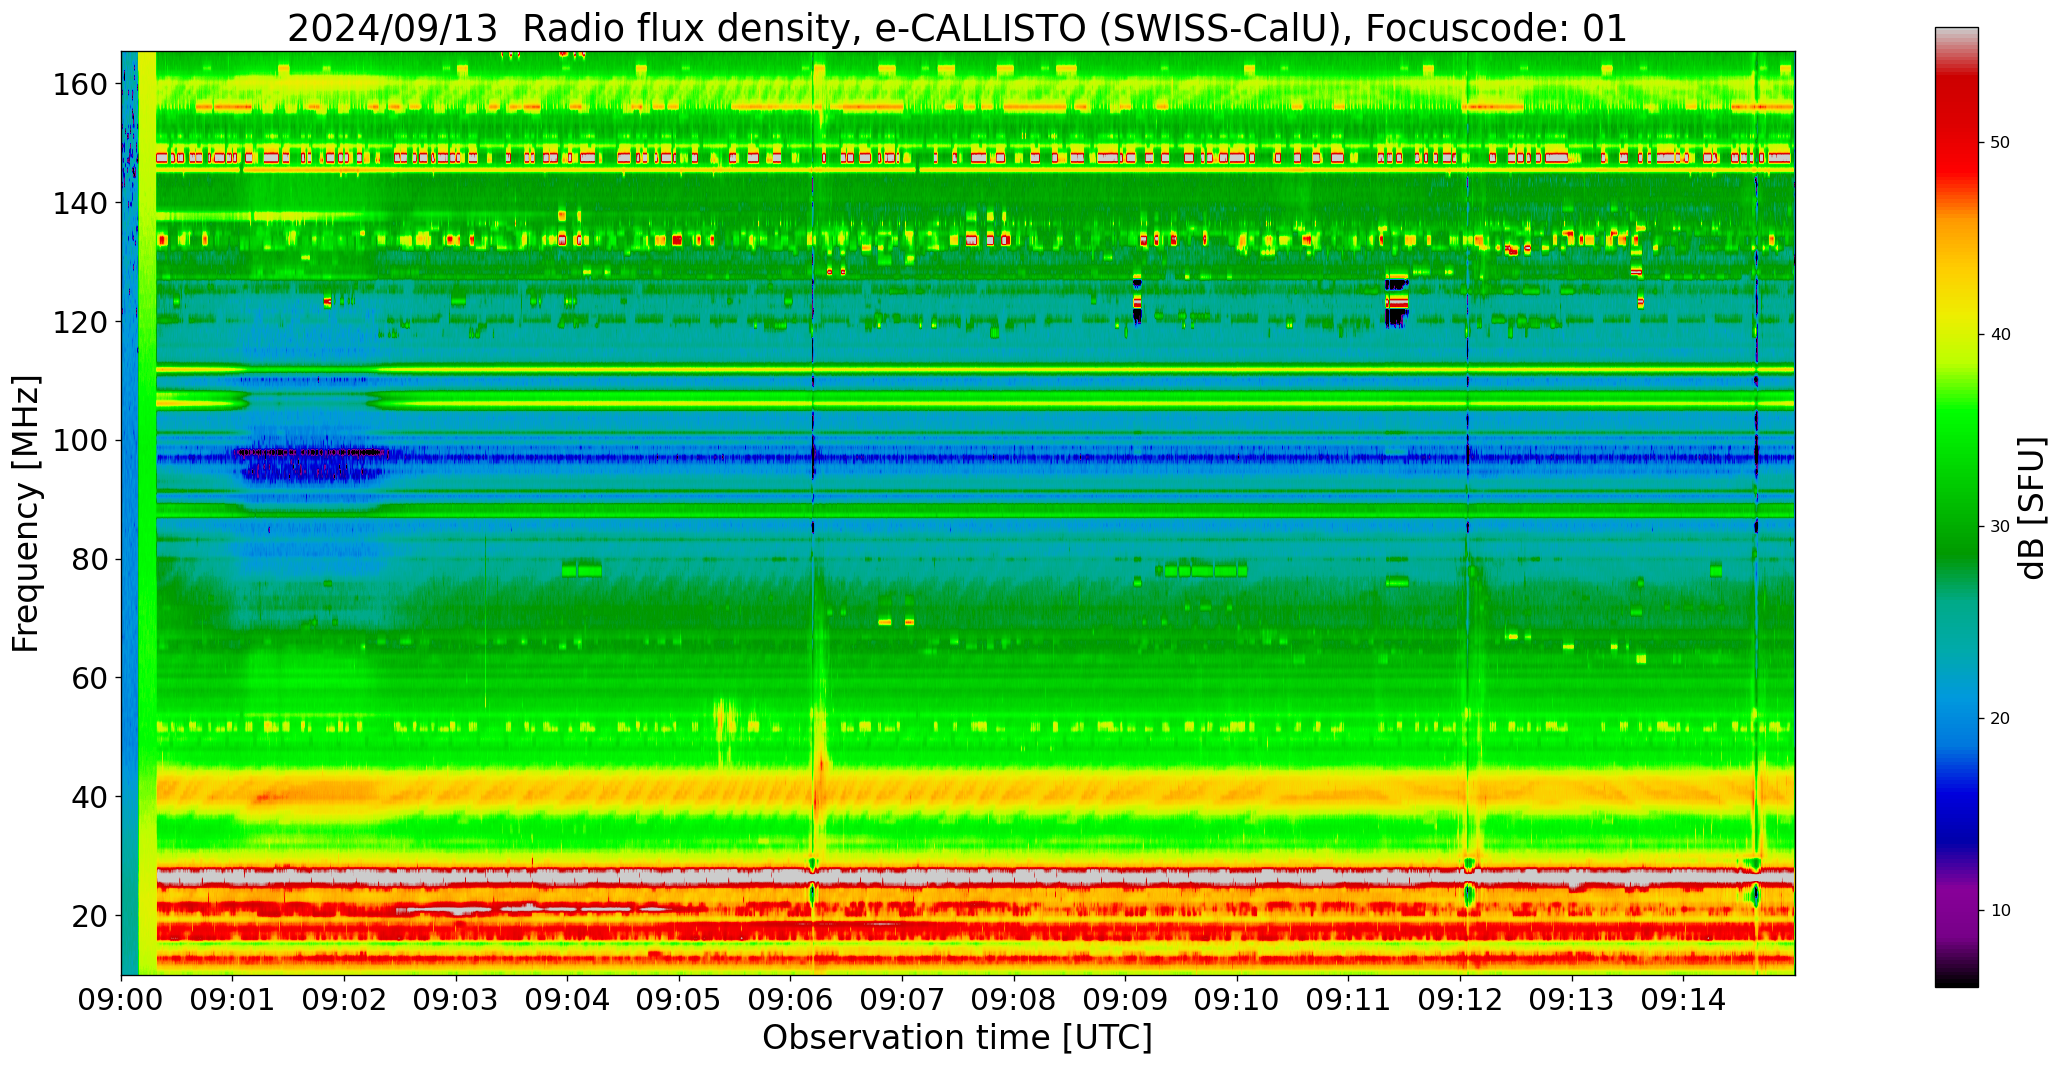Screen dimensions: 2062x1067
Task: Click the 40 frequency tick label
Action: (90, 797)
